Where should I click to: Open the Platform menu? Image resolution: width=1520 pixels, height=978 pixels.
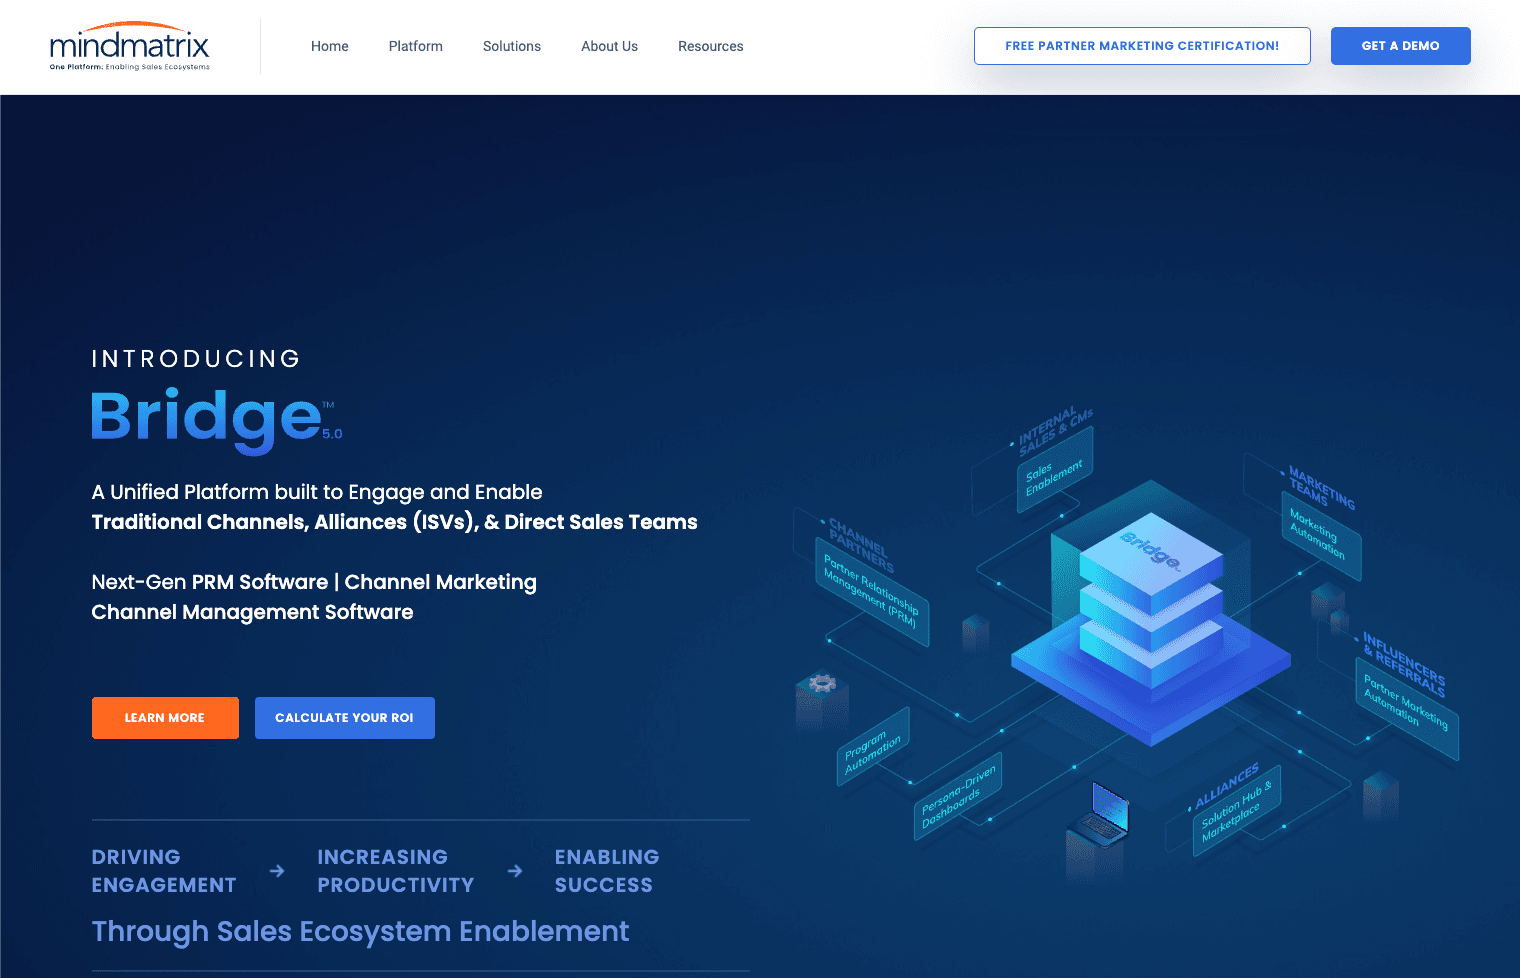coord(415,46)
